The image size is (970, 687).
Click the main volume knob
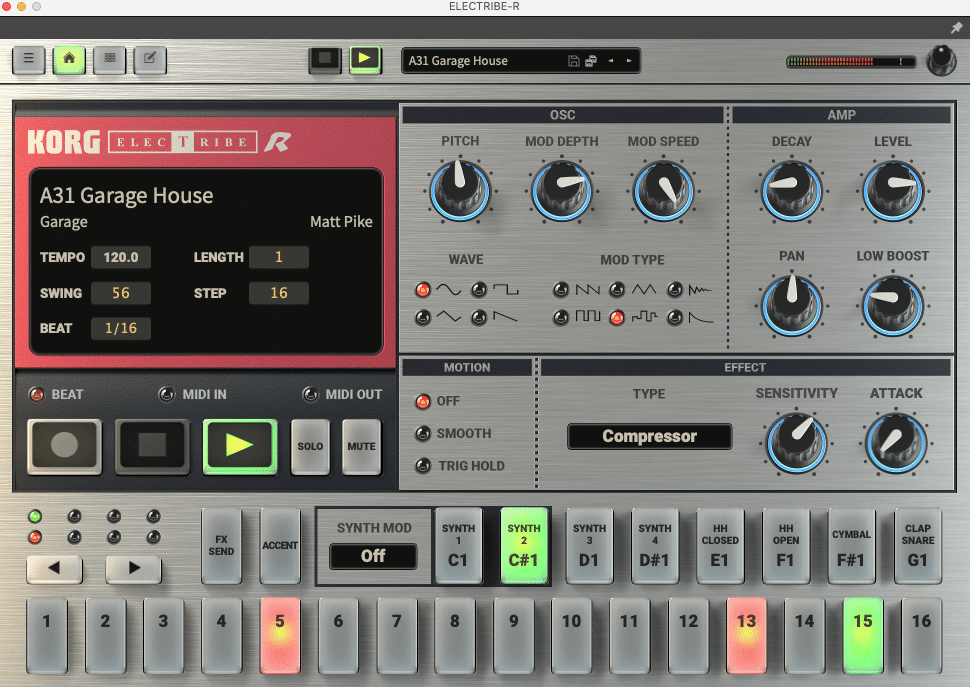pyautogui.click(x=941, y=61)
